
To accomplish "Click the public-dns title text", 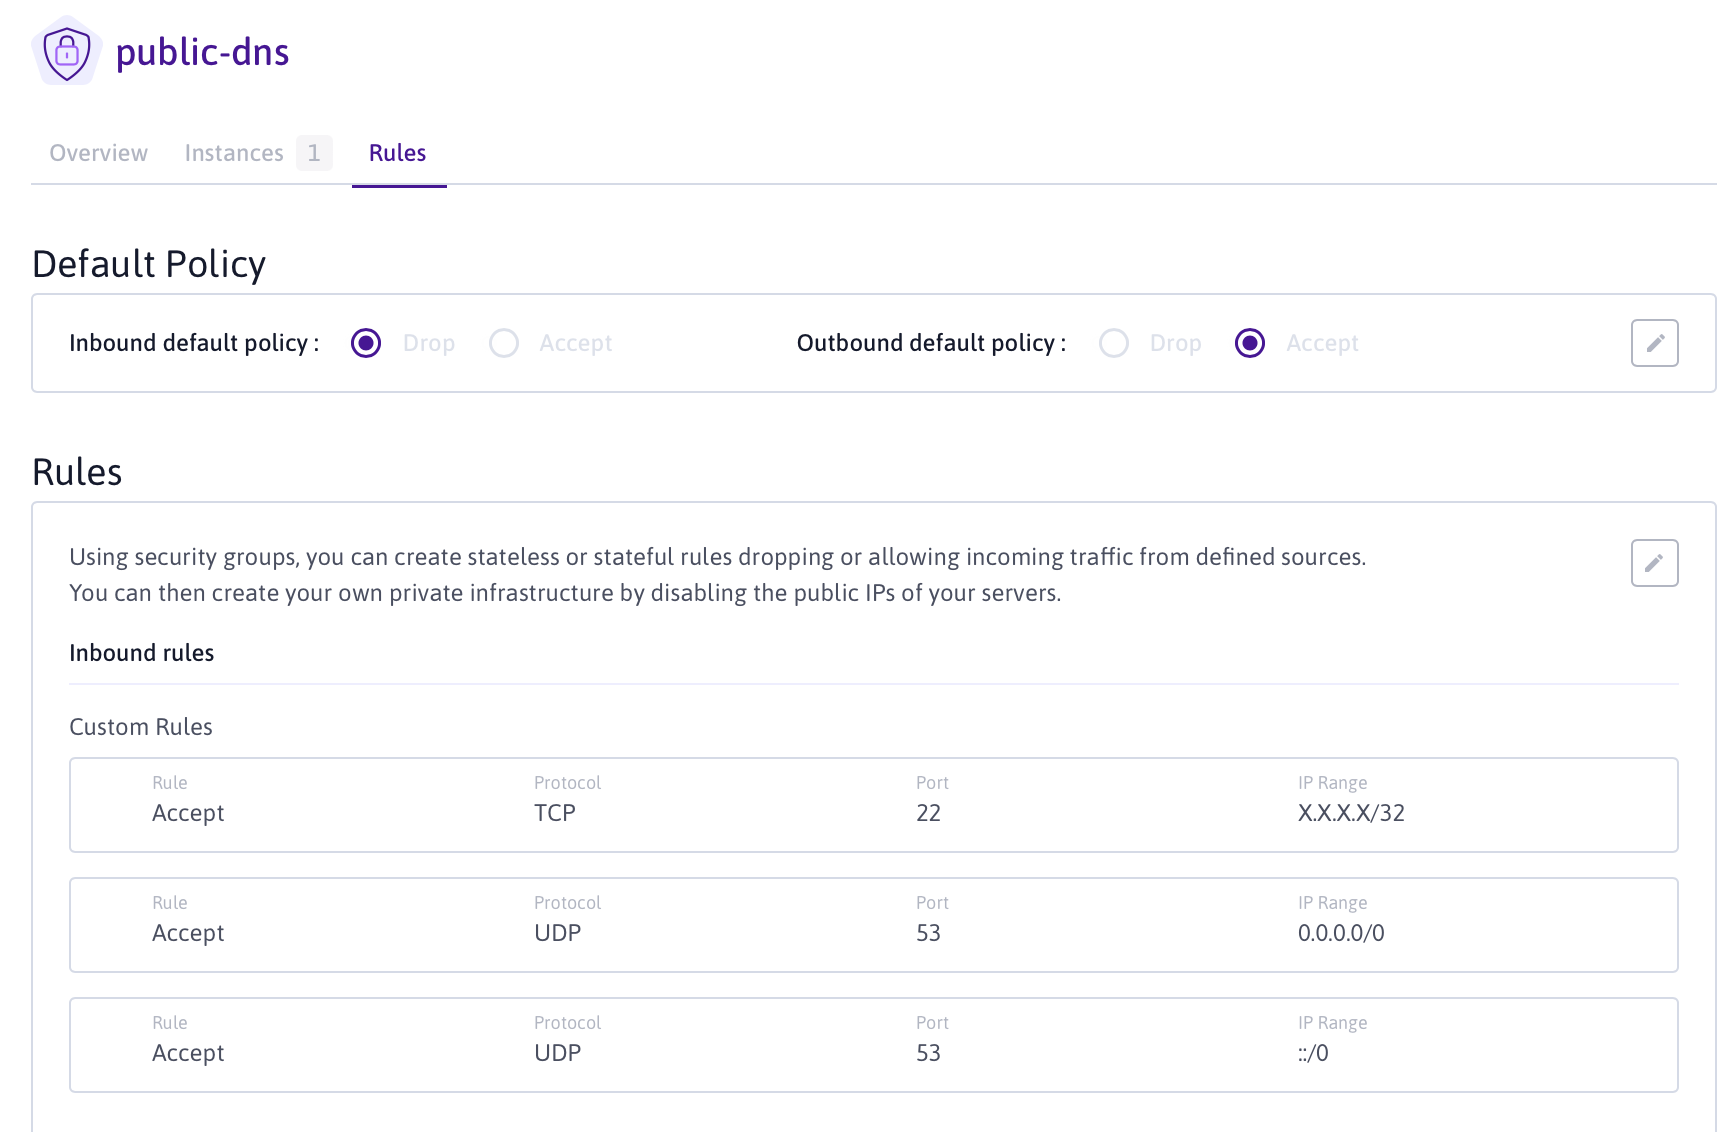I will (203, 52).
